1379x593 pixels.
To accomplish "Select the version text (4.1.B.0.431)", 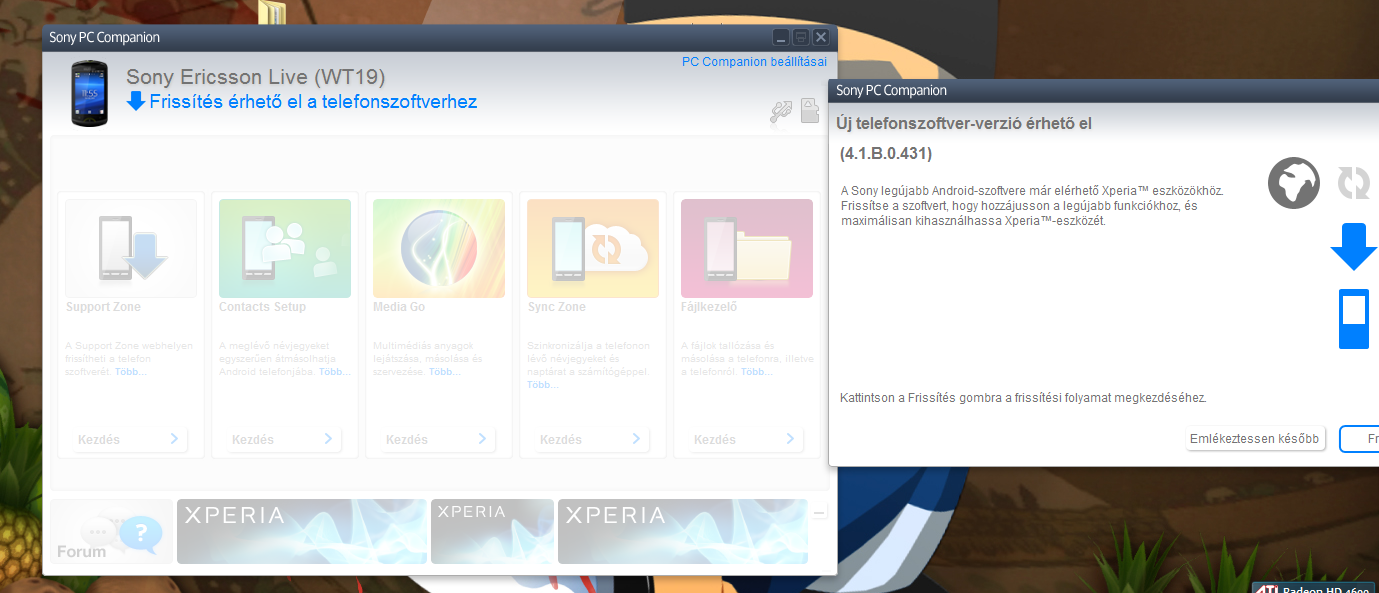I will coord(886,153).
